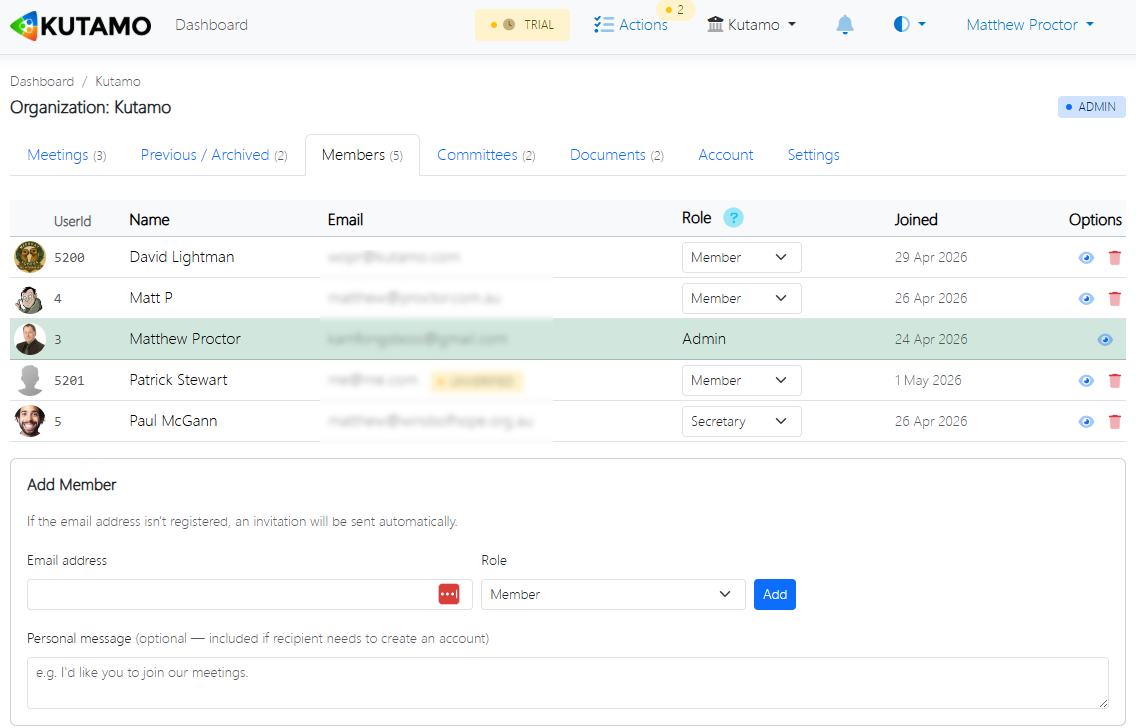Click Matt P's avatar
The height and width of the screenshot is (728, 1136).
(30, 298)
